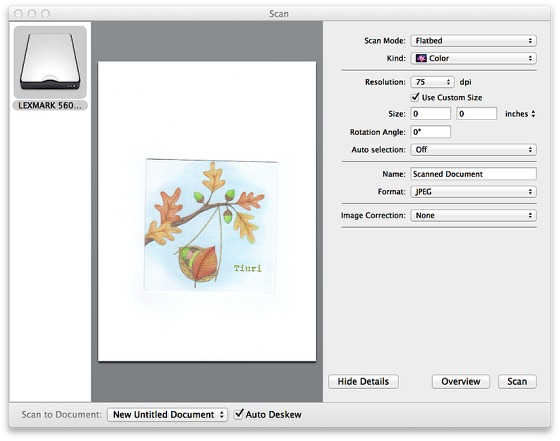Expand the Resolution 75 dpi dropdown

(x=432, y=82)
